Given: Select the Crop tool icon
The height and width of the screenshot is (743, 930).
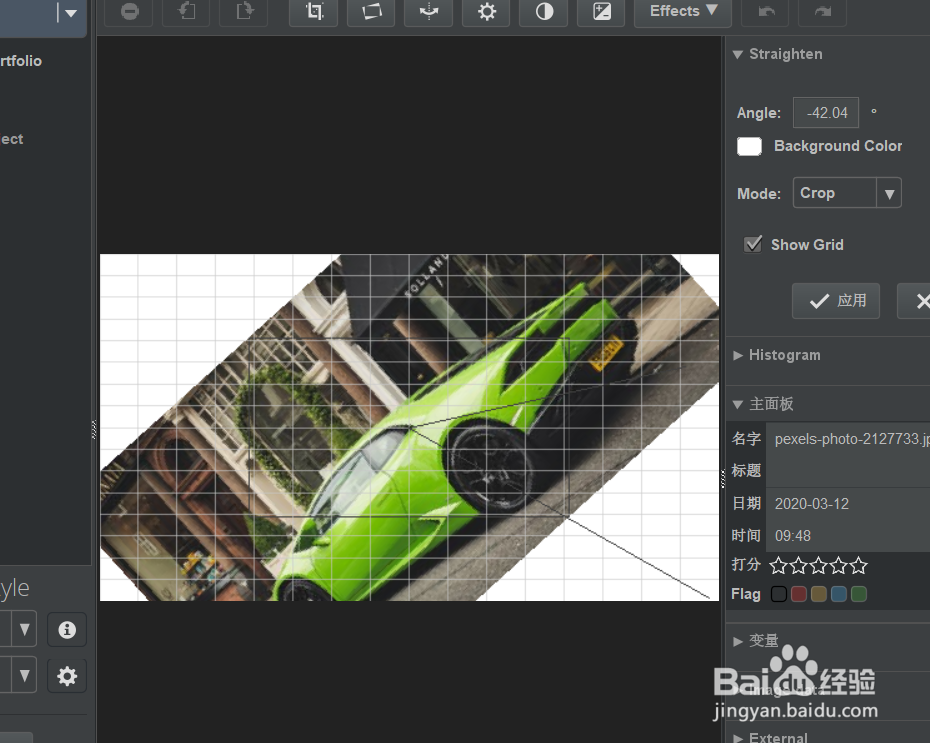Looking at the screenshot, I should point(314,12).
